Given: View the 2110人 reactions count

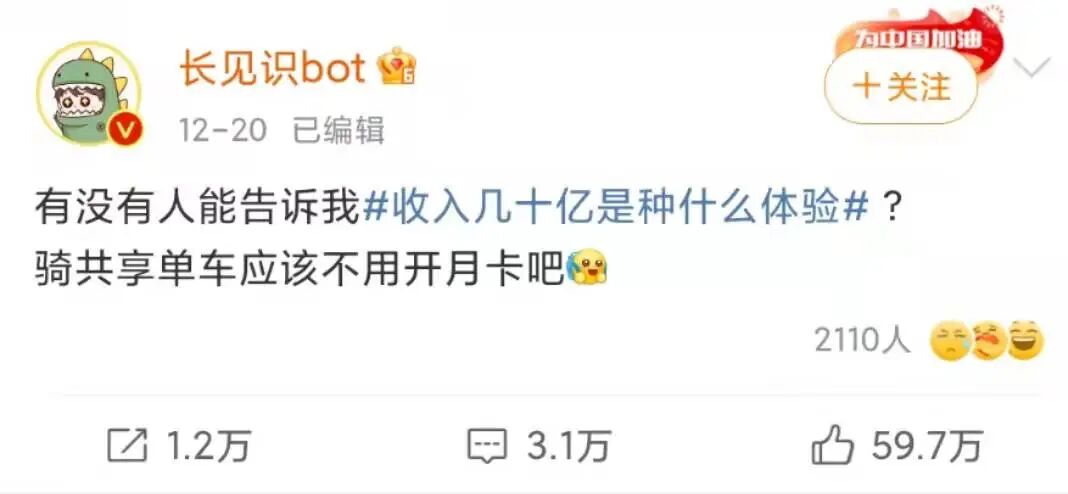Looking at the screenshot, I should [862, 340].
